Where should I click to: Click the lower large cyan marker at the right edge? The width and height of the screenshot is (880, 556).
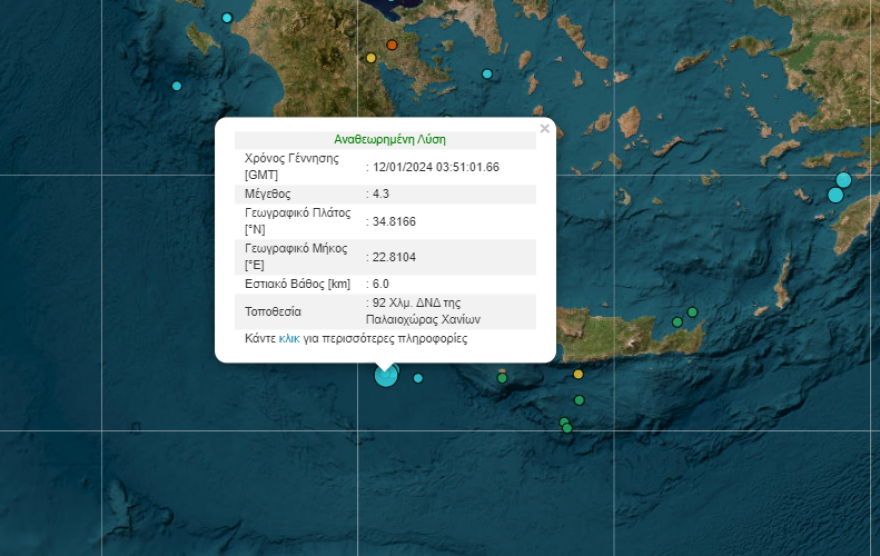(835, 195)
